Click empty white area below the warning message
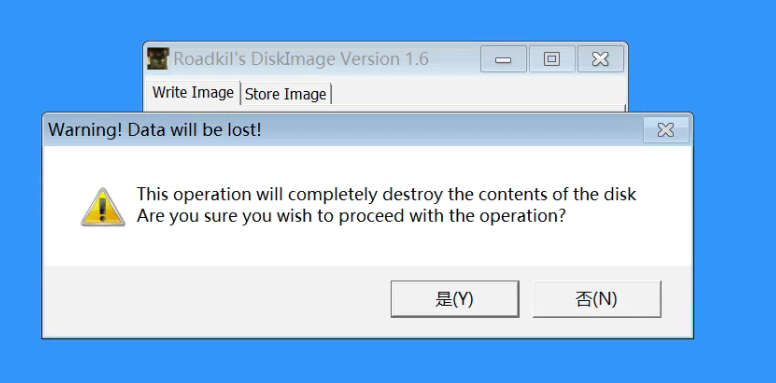Screen dimensions: 776x383 (366, 246)
